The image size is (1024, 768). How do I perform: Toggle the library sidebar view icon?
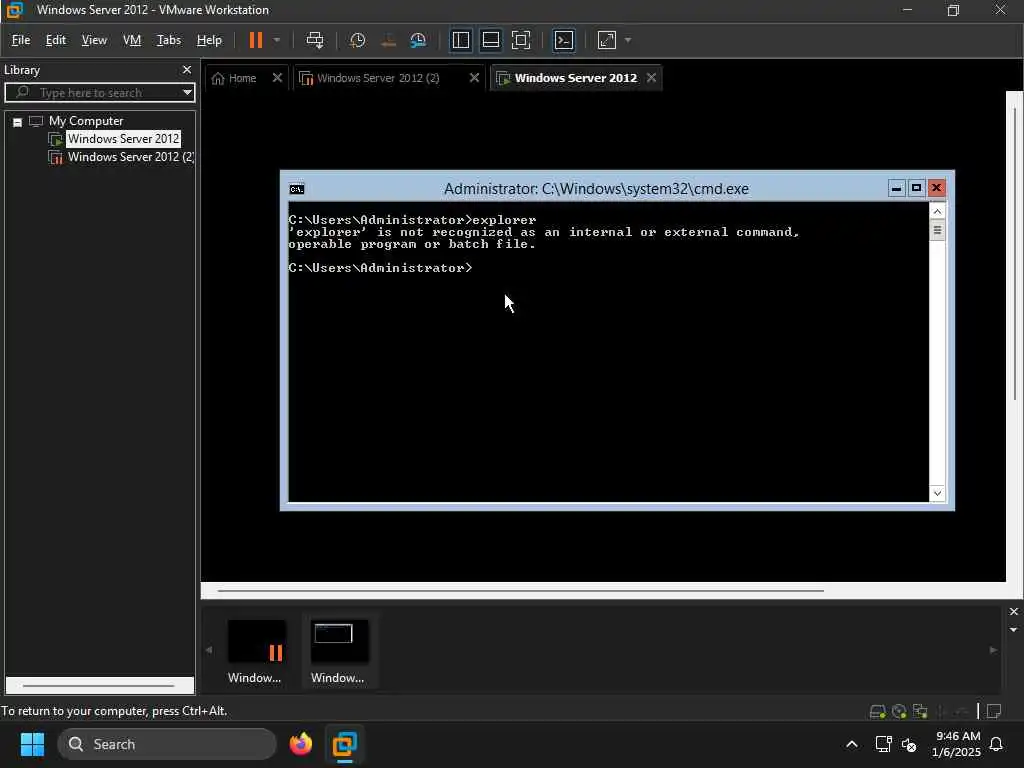460,40
